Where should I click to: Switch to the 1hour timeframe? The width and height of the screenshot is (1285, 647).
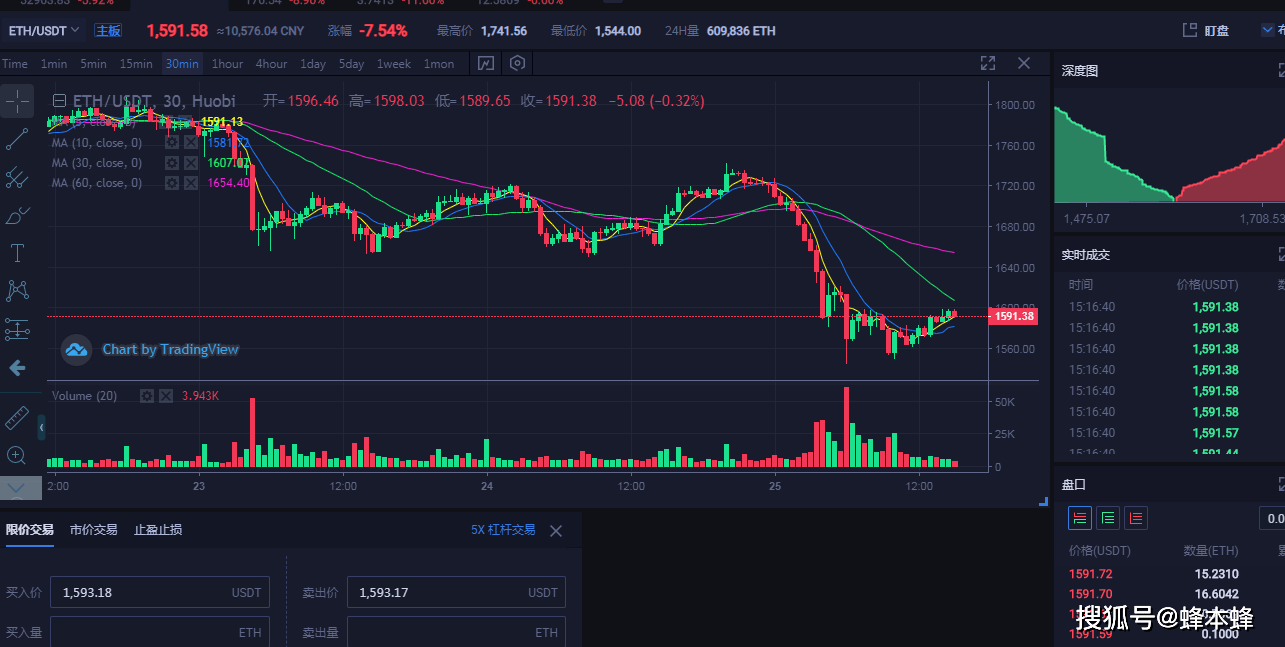[227, 64]
